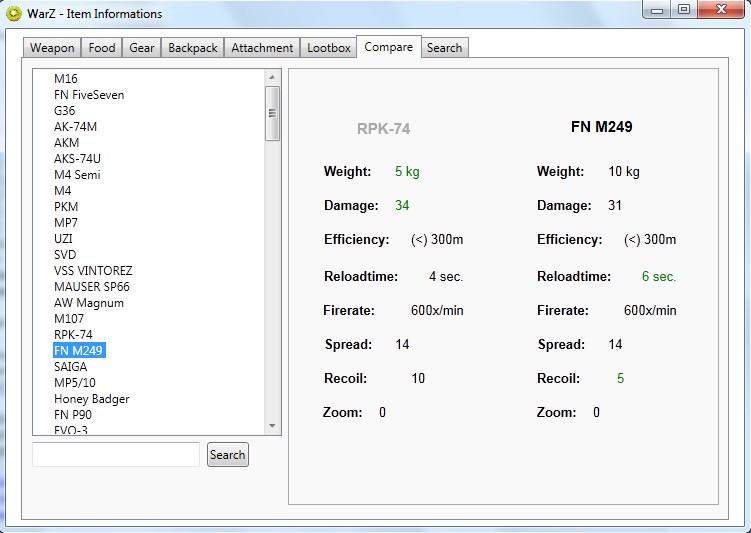751x533 pixels.
Task: Select AKM in the weapon list
Action: [x=67, y=143]
